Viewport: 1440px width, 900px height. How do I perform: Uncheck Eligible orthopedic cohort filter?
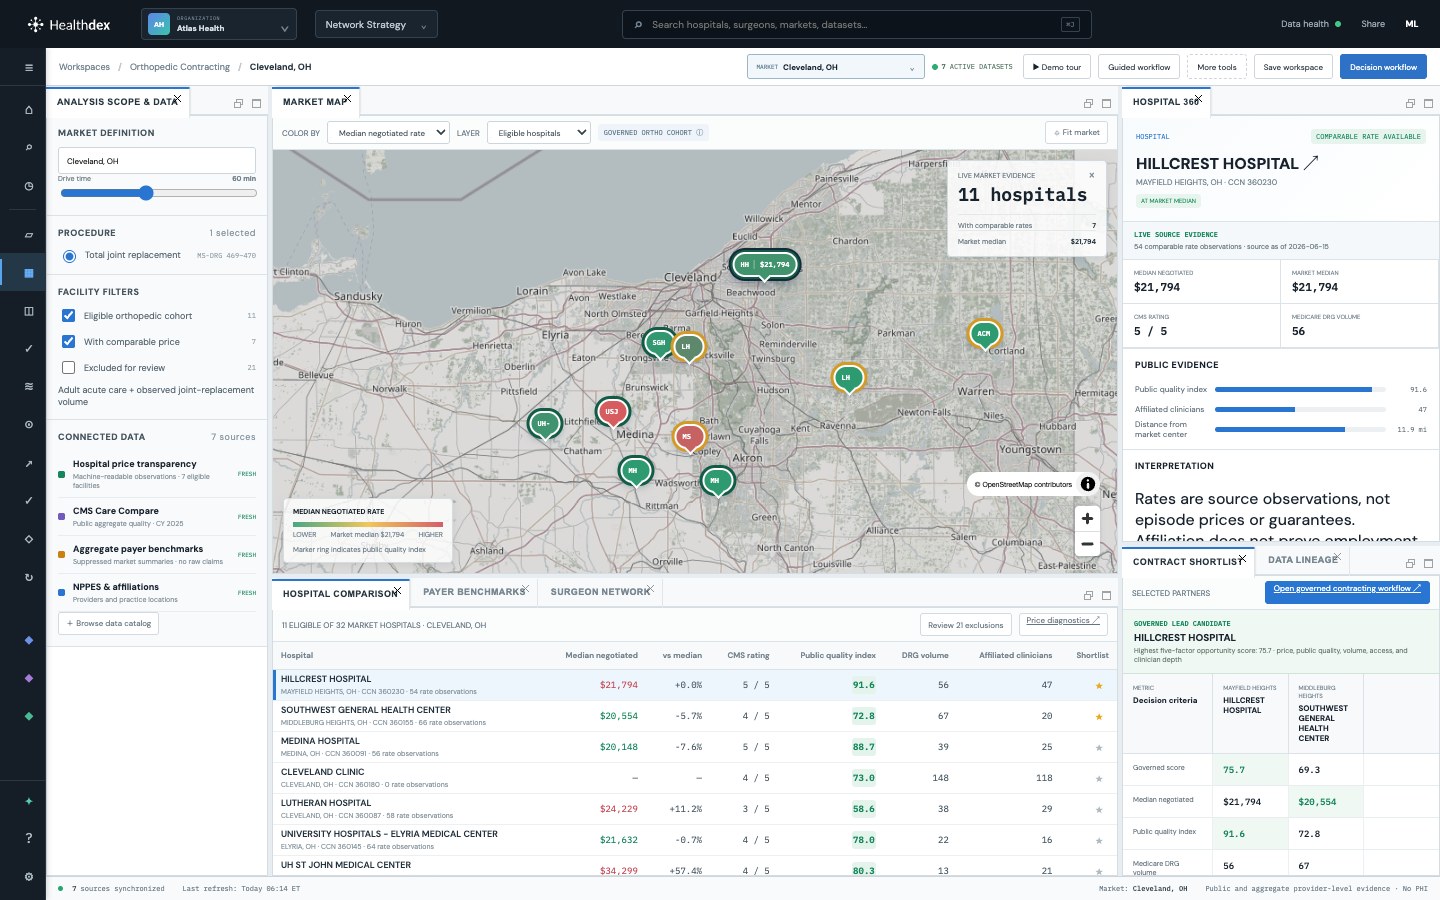click(68, 316)
